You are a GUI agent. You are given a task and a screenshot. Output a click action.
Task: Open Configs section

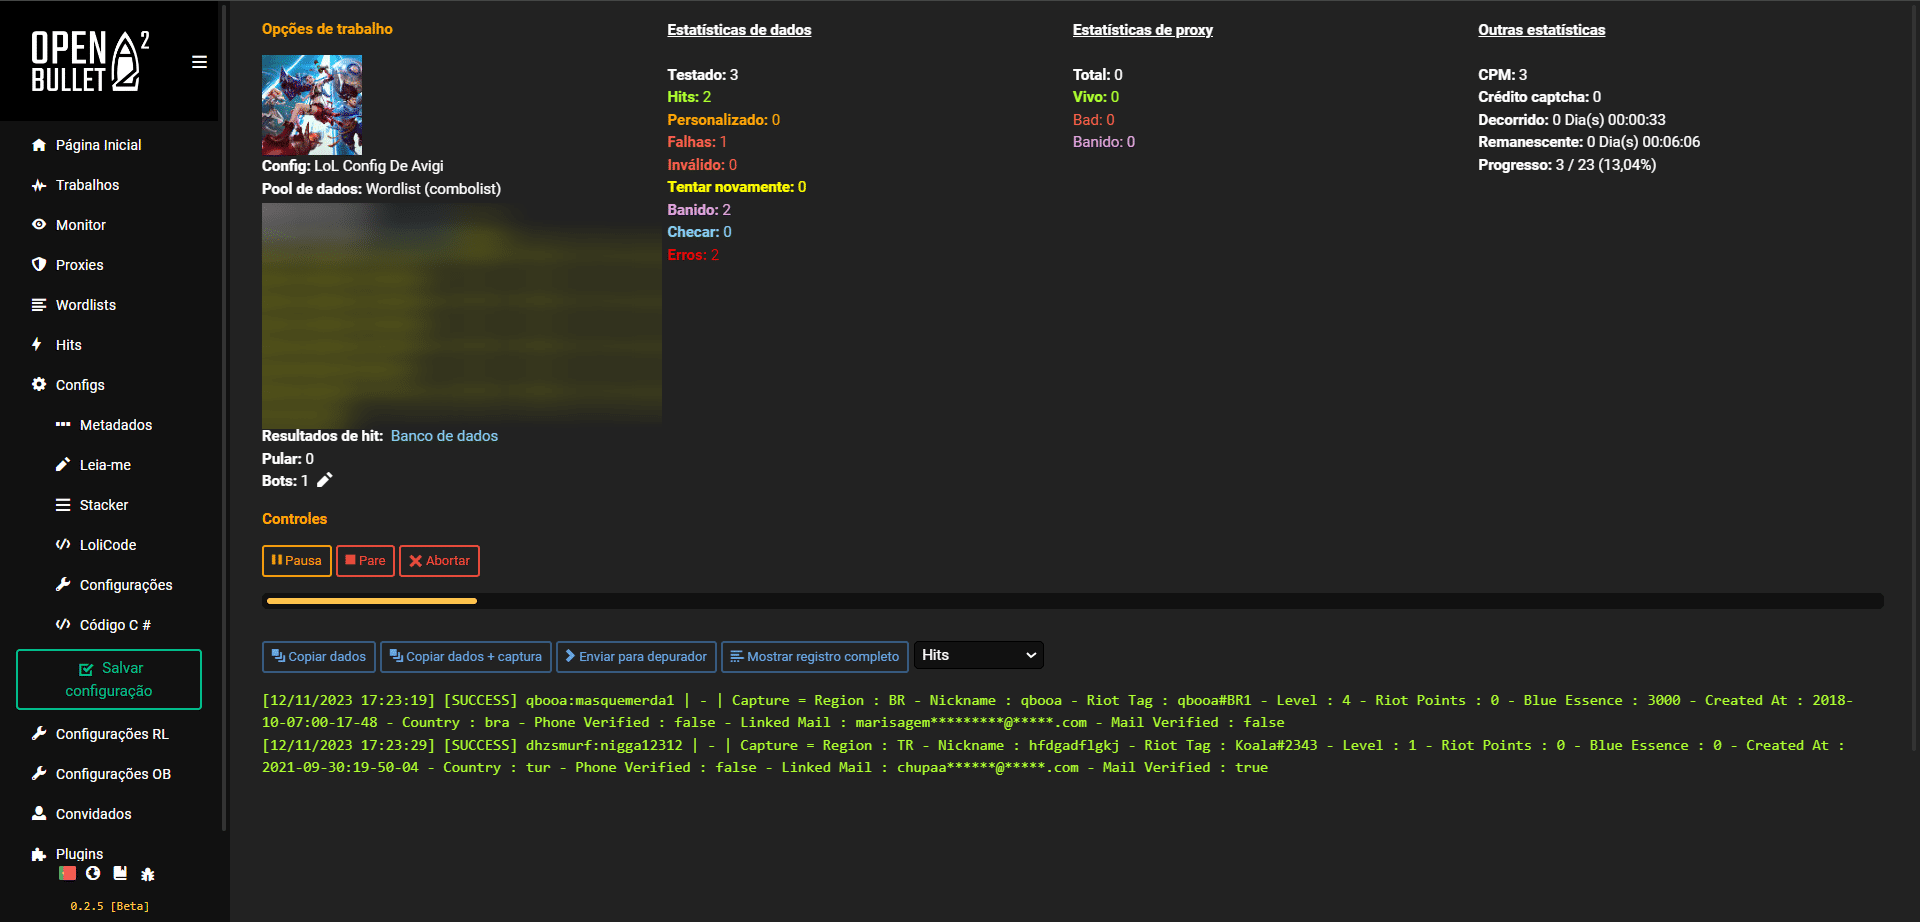(x=80, y=385)
